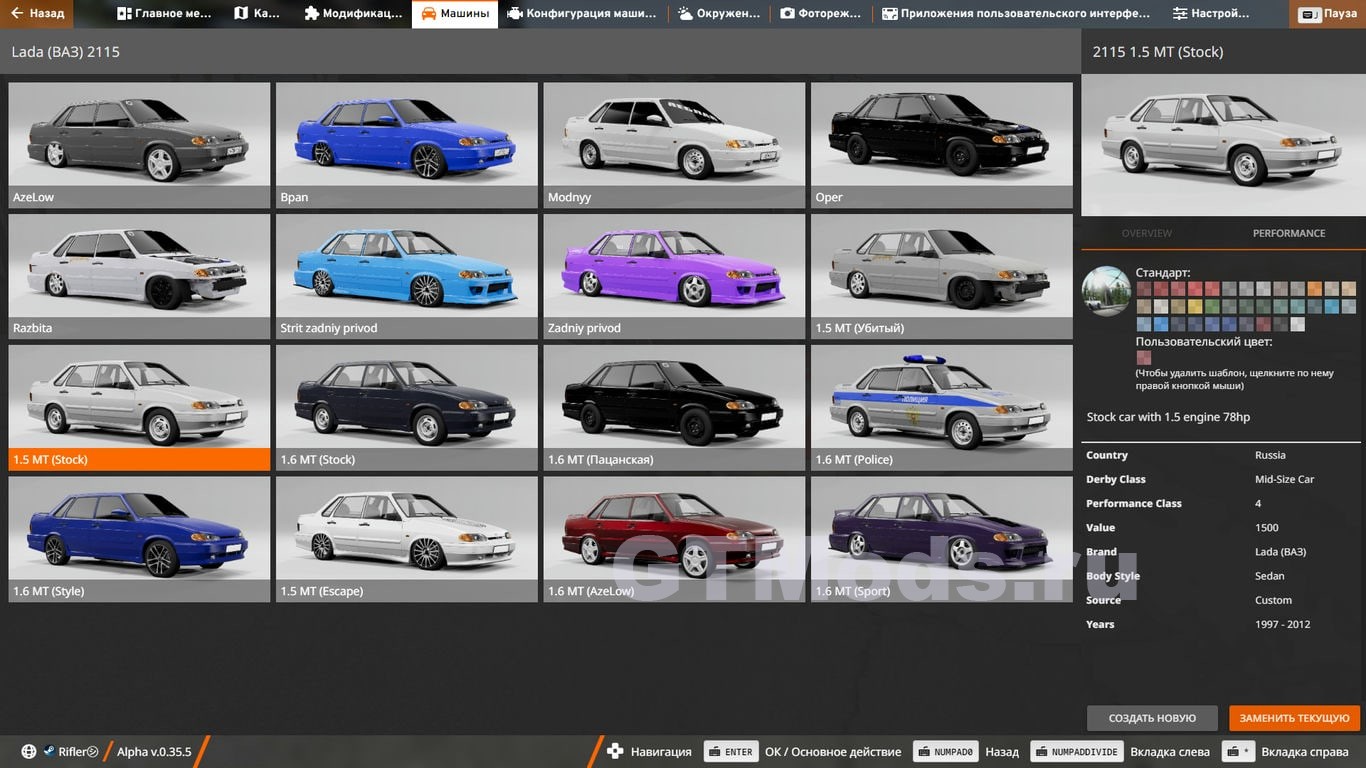Select the Strit zadniy privod configuration
1366x768 pixels.
tap(407, 276)
